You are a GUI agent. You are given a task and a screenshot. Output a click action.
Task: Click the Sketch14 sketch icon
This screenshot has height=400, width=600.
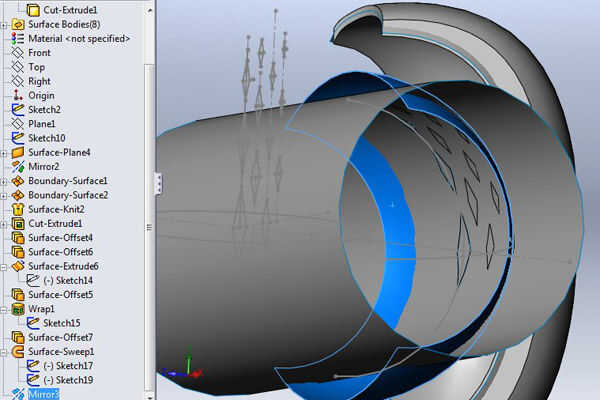[x=33, y=281]
